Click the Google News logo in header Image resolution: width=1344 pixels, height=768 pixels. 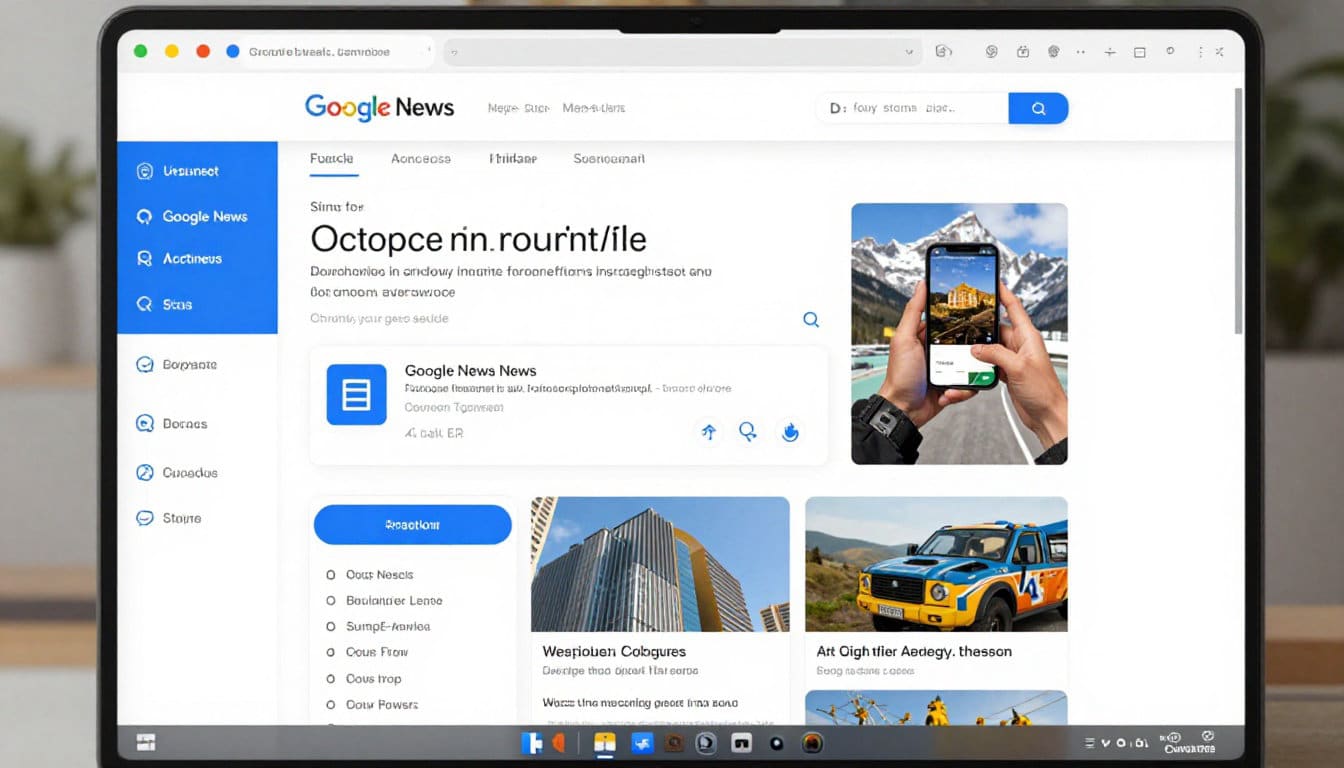[379, 107]
